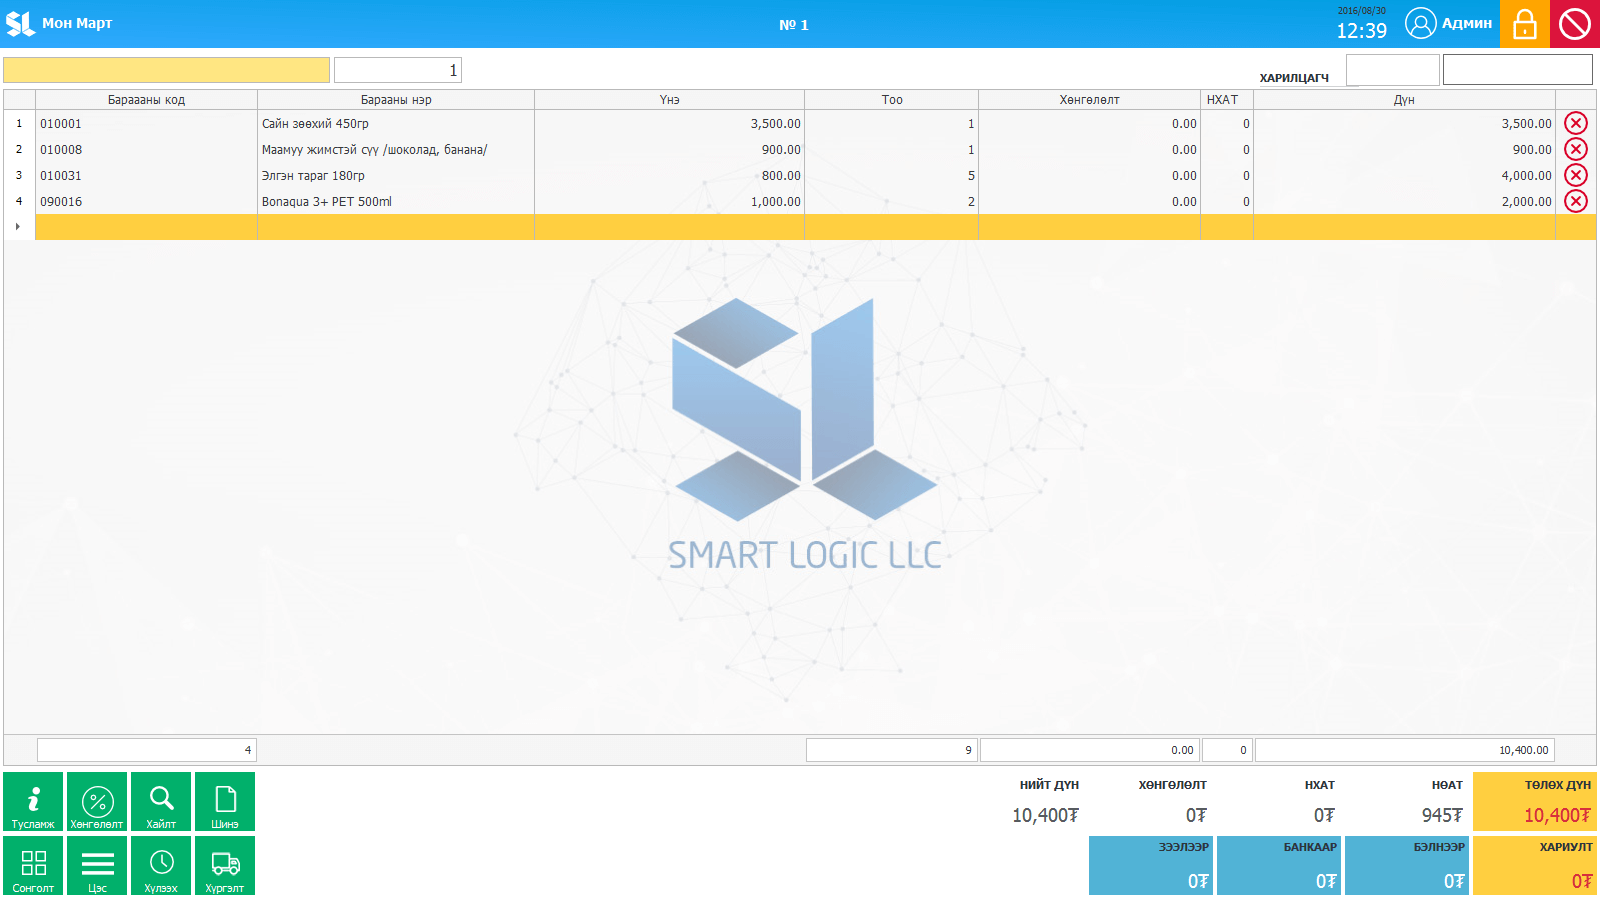Open the Хүргэлт delivery button
1600x900 pixels.
click(225, 865)
